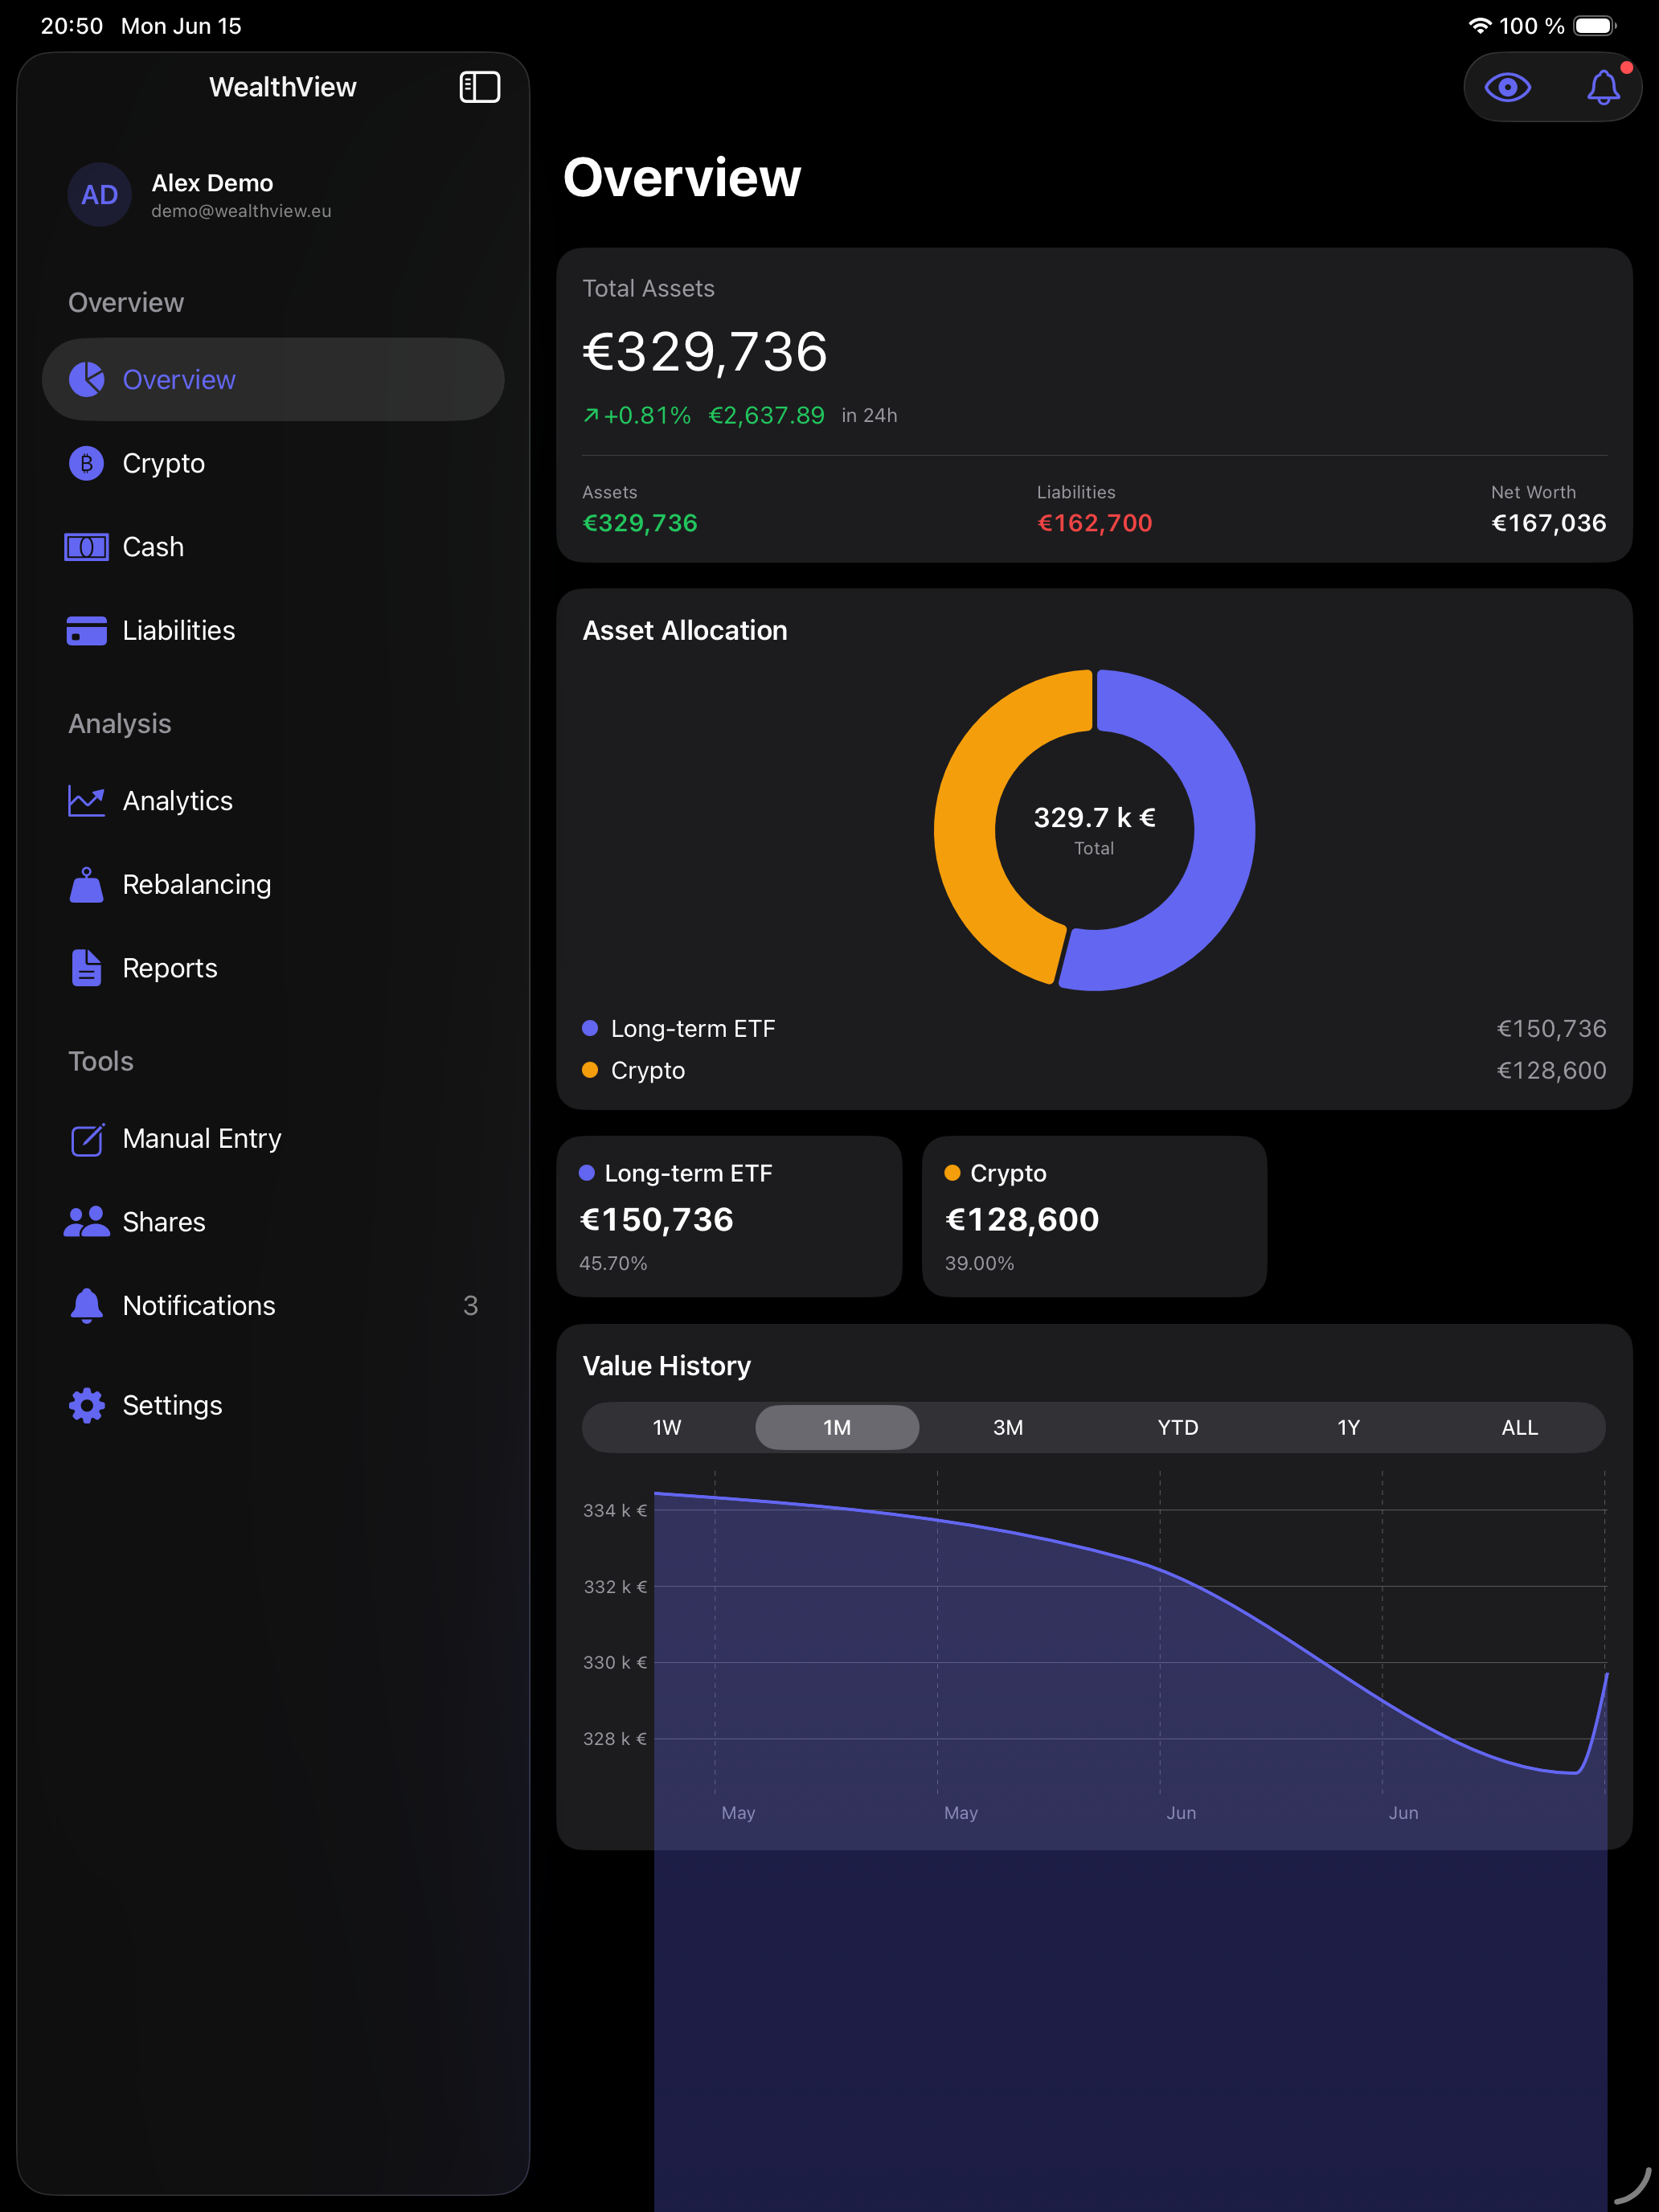Click the WealthView app title
This screenshot has width=1659, height=2212.
coord(282,87)
